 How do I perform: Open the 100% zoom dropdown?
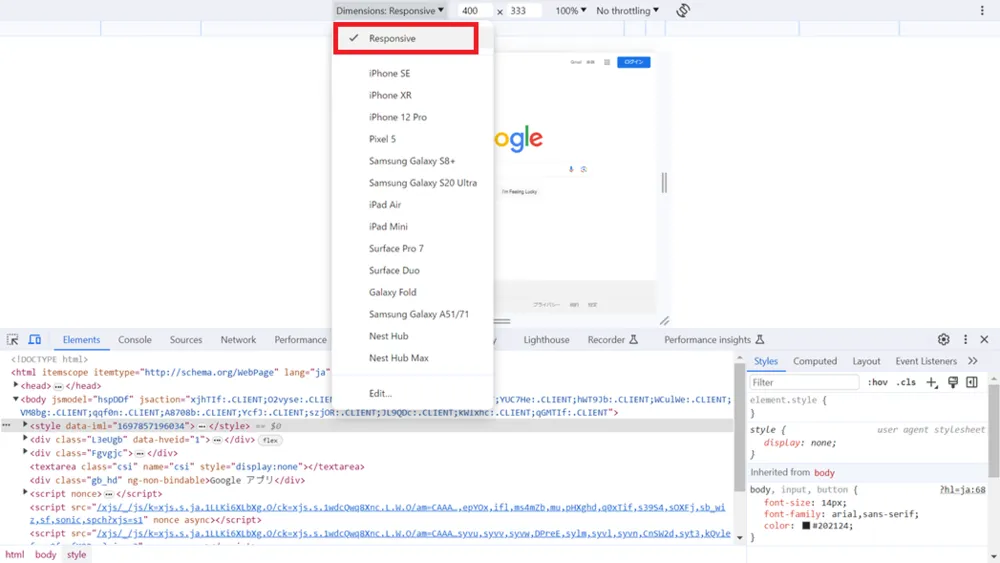(570, 11)
